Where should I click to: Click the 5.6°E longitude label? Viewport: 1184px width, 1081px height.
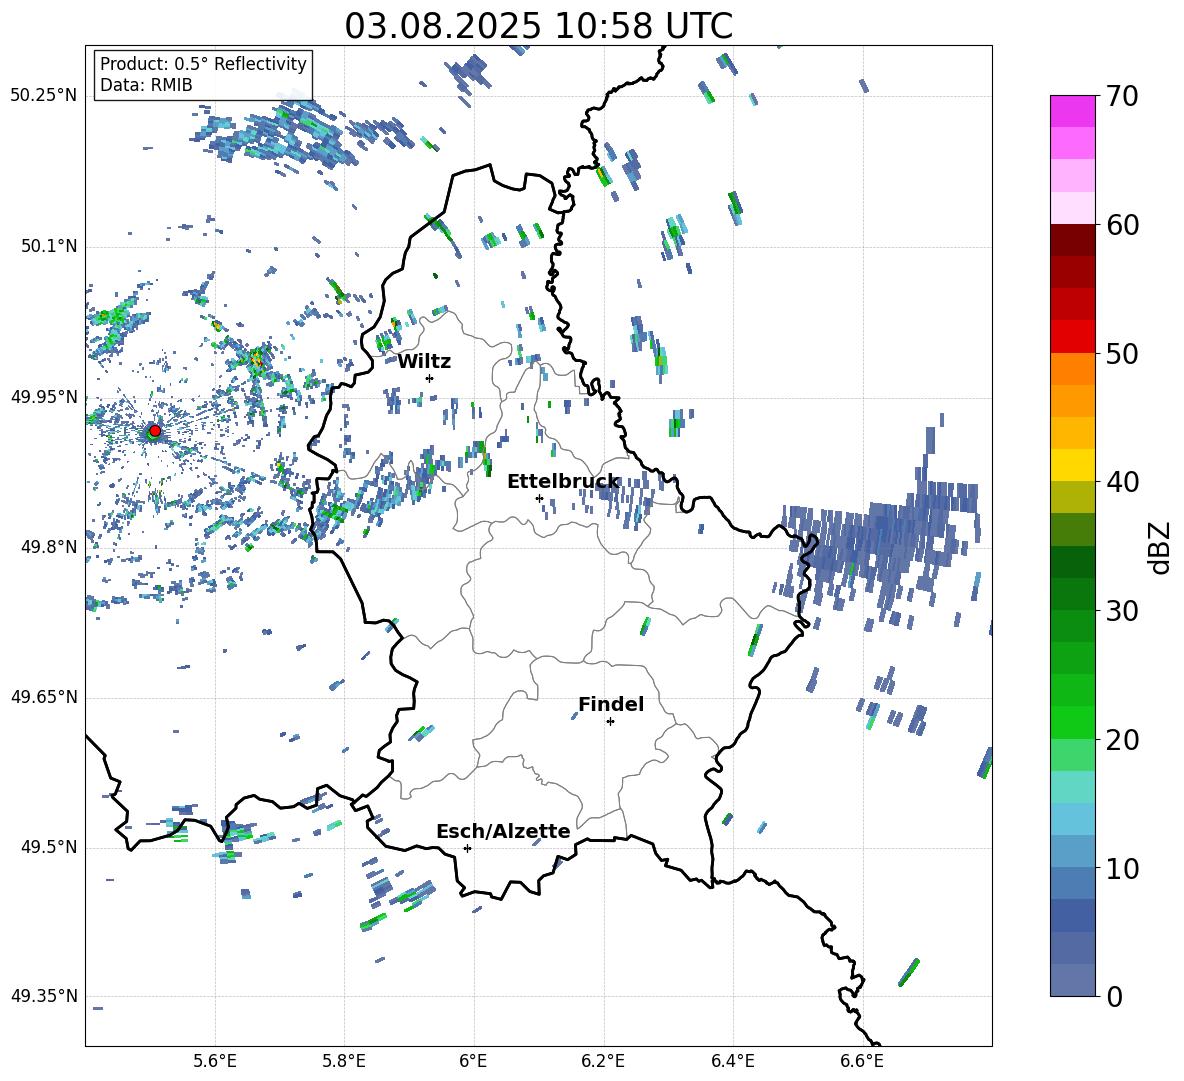coord(215,1061)
